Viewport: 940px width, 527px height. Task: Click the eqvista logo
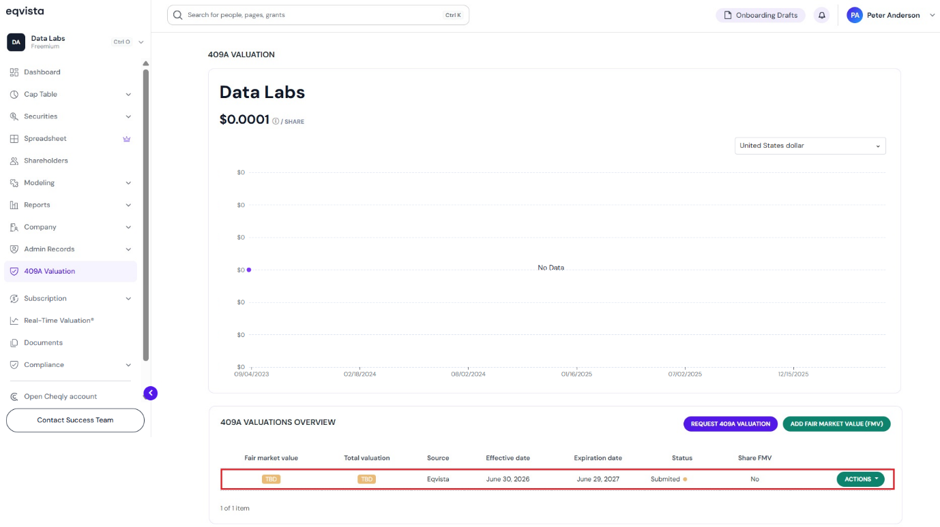pyautogui.click(x=25, y=11)
